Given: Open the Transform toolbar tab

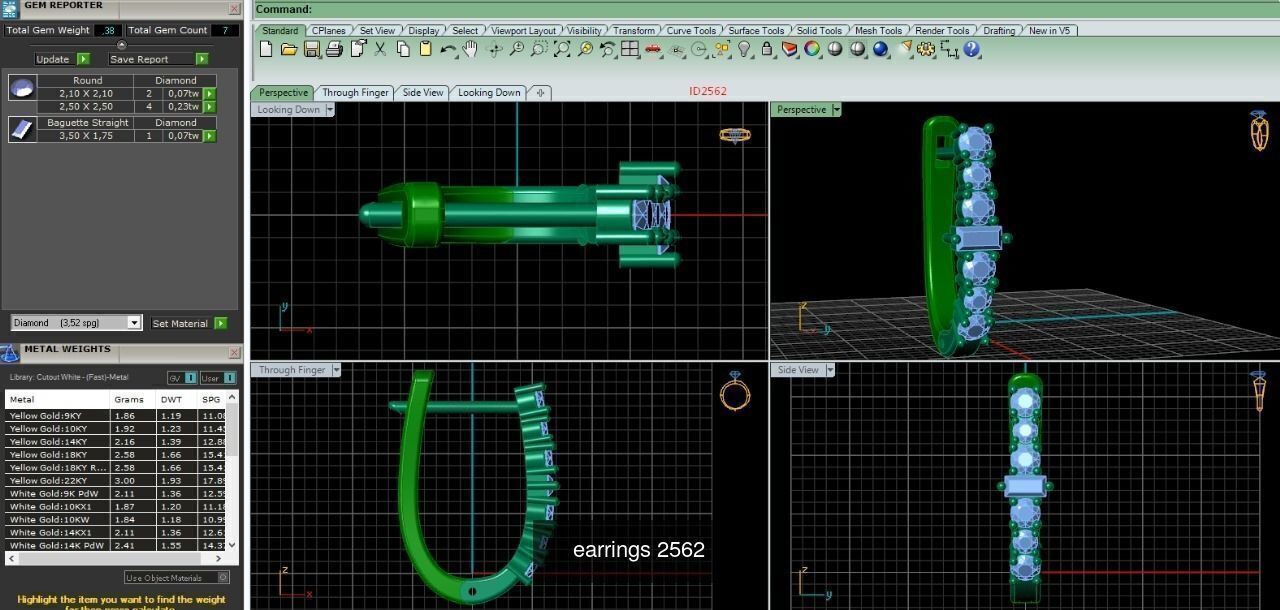Looking at the screenshot, I should [634, 31].
